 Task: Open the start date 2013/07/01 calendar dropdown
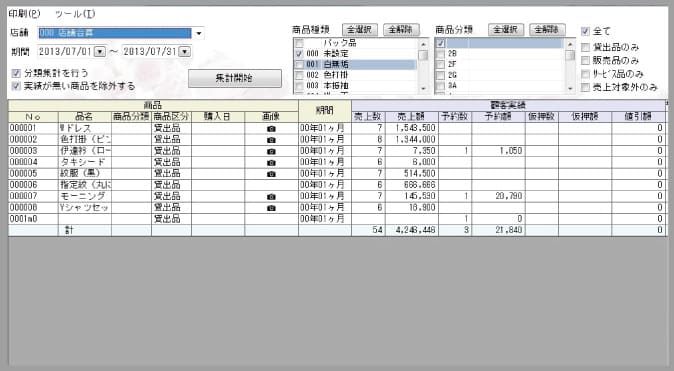click(x=100, y=52)
